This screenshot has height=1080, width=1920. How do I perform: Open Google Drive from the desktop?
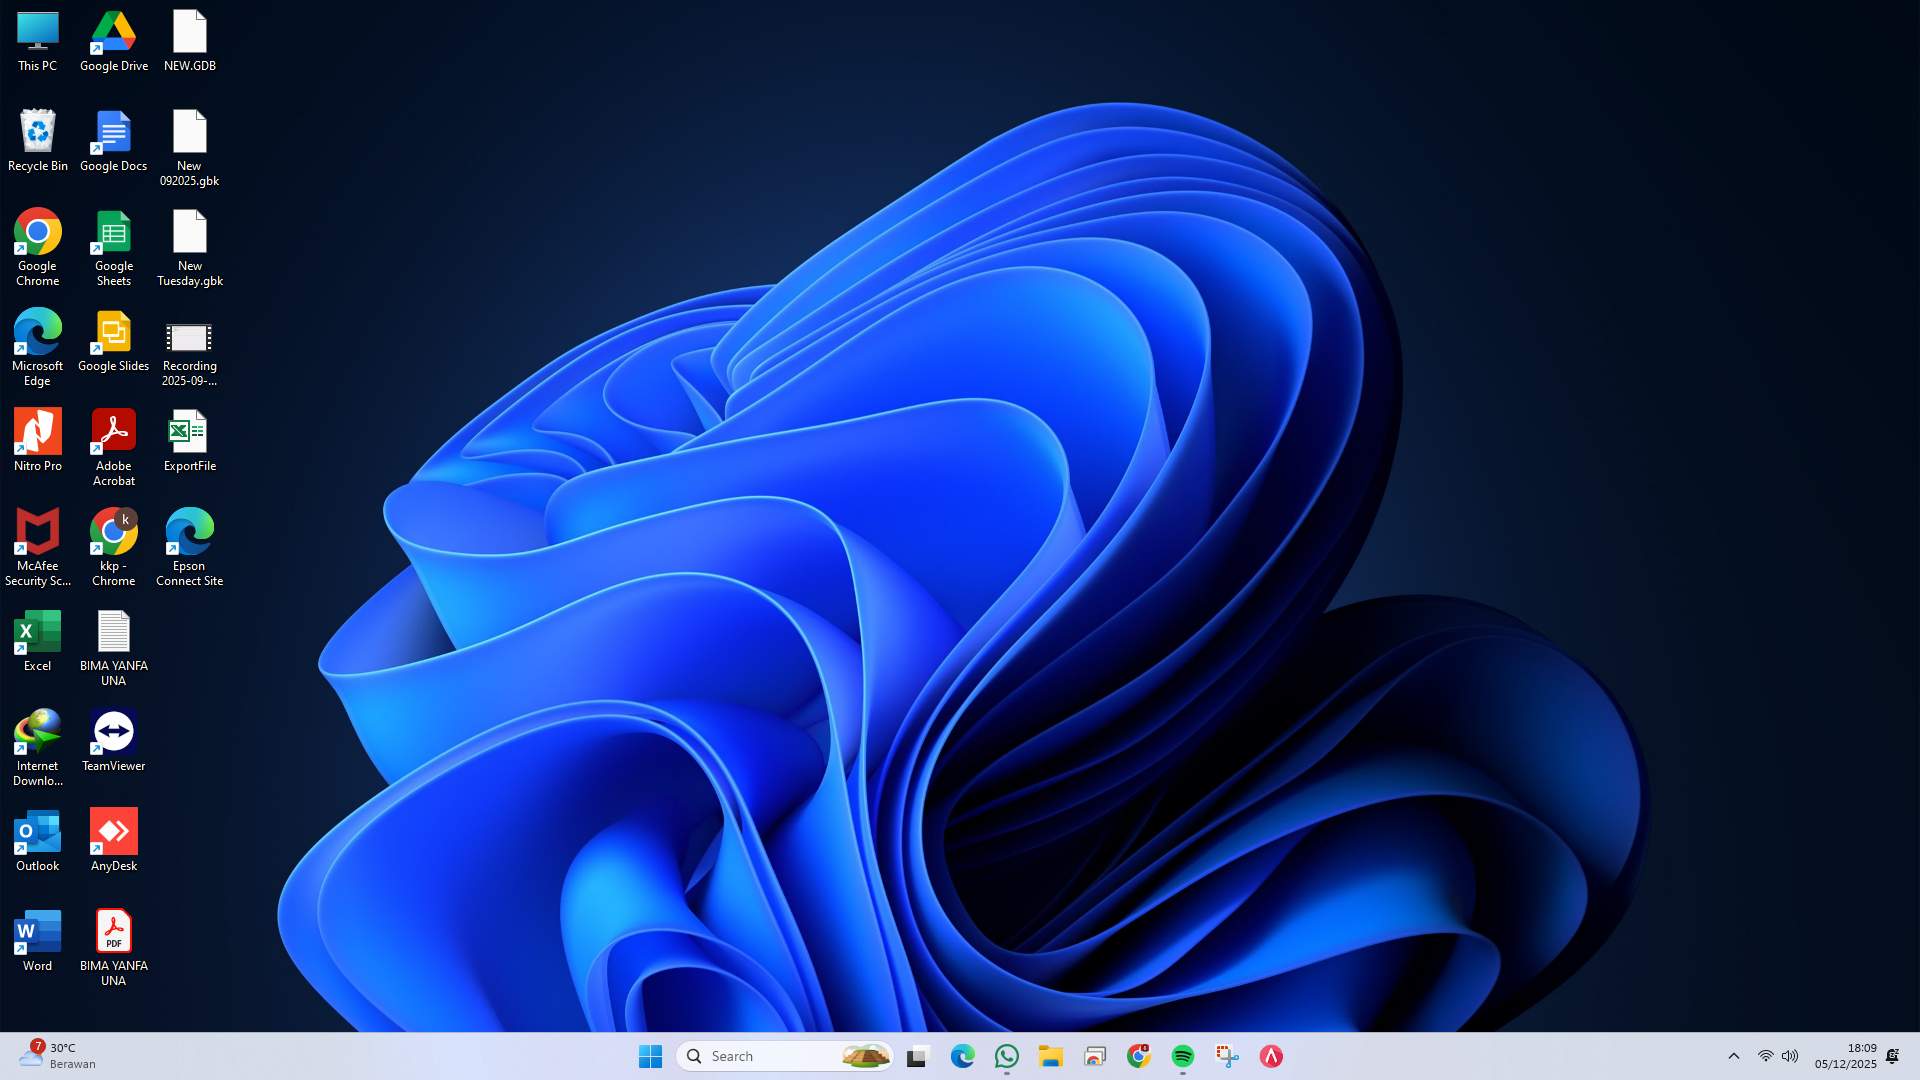click(113, 30)
